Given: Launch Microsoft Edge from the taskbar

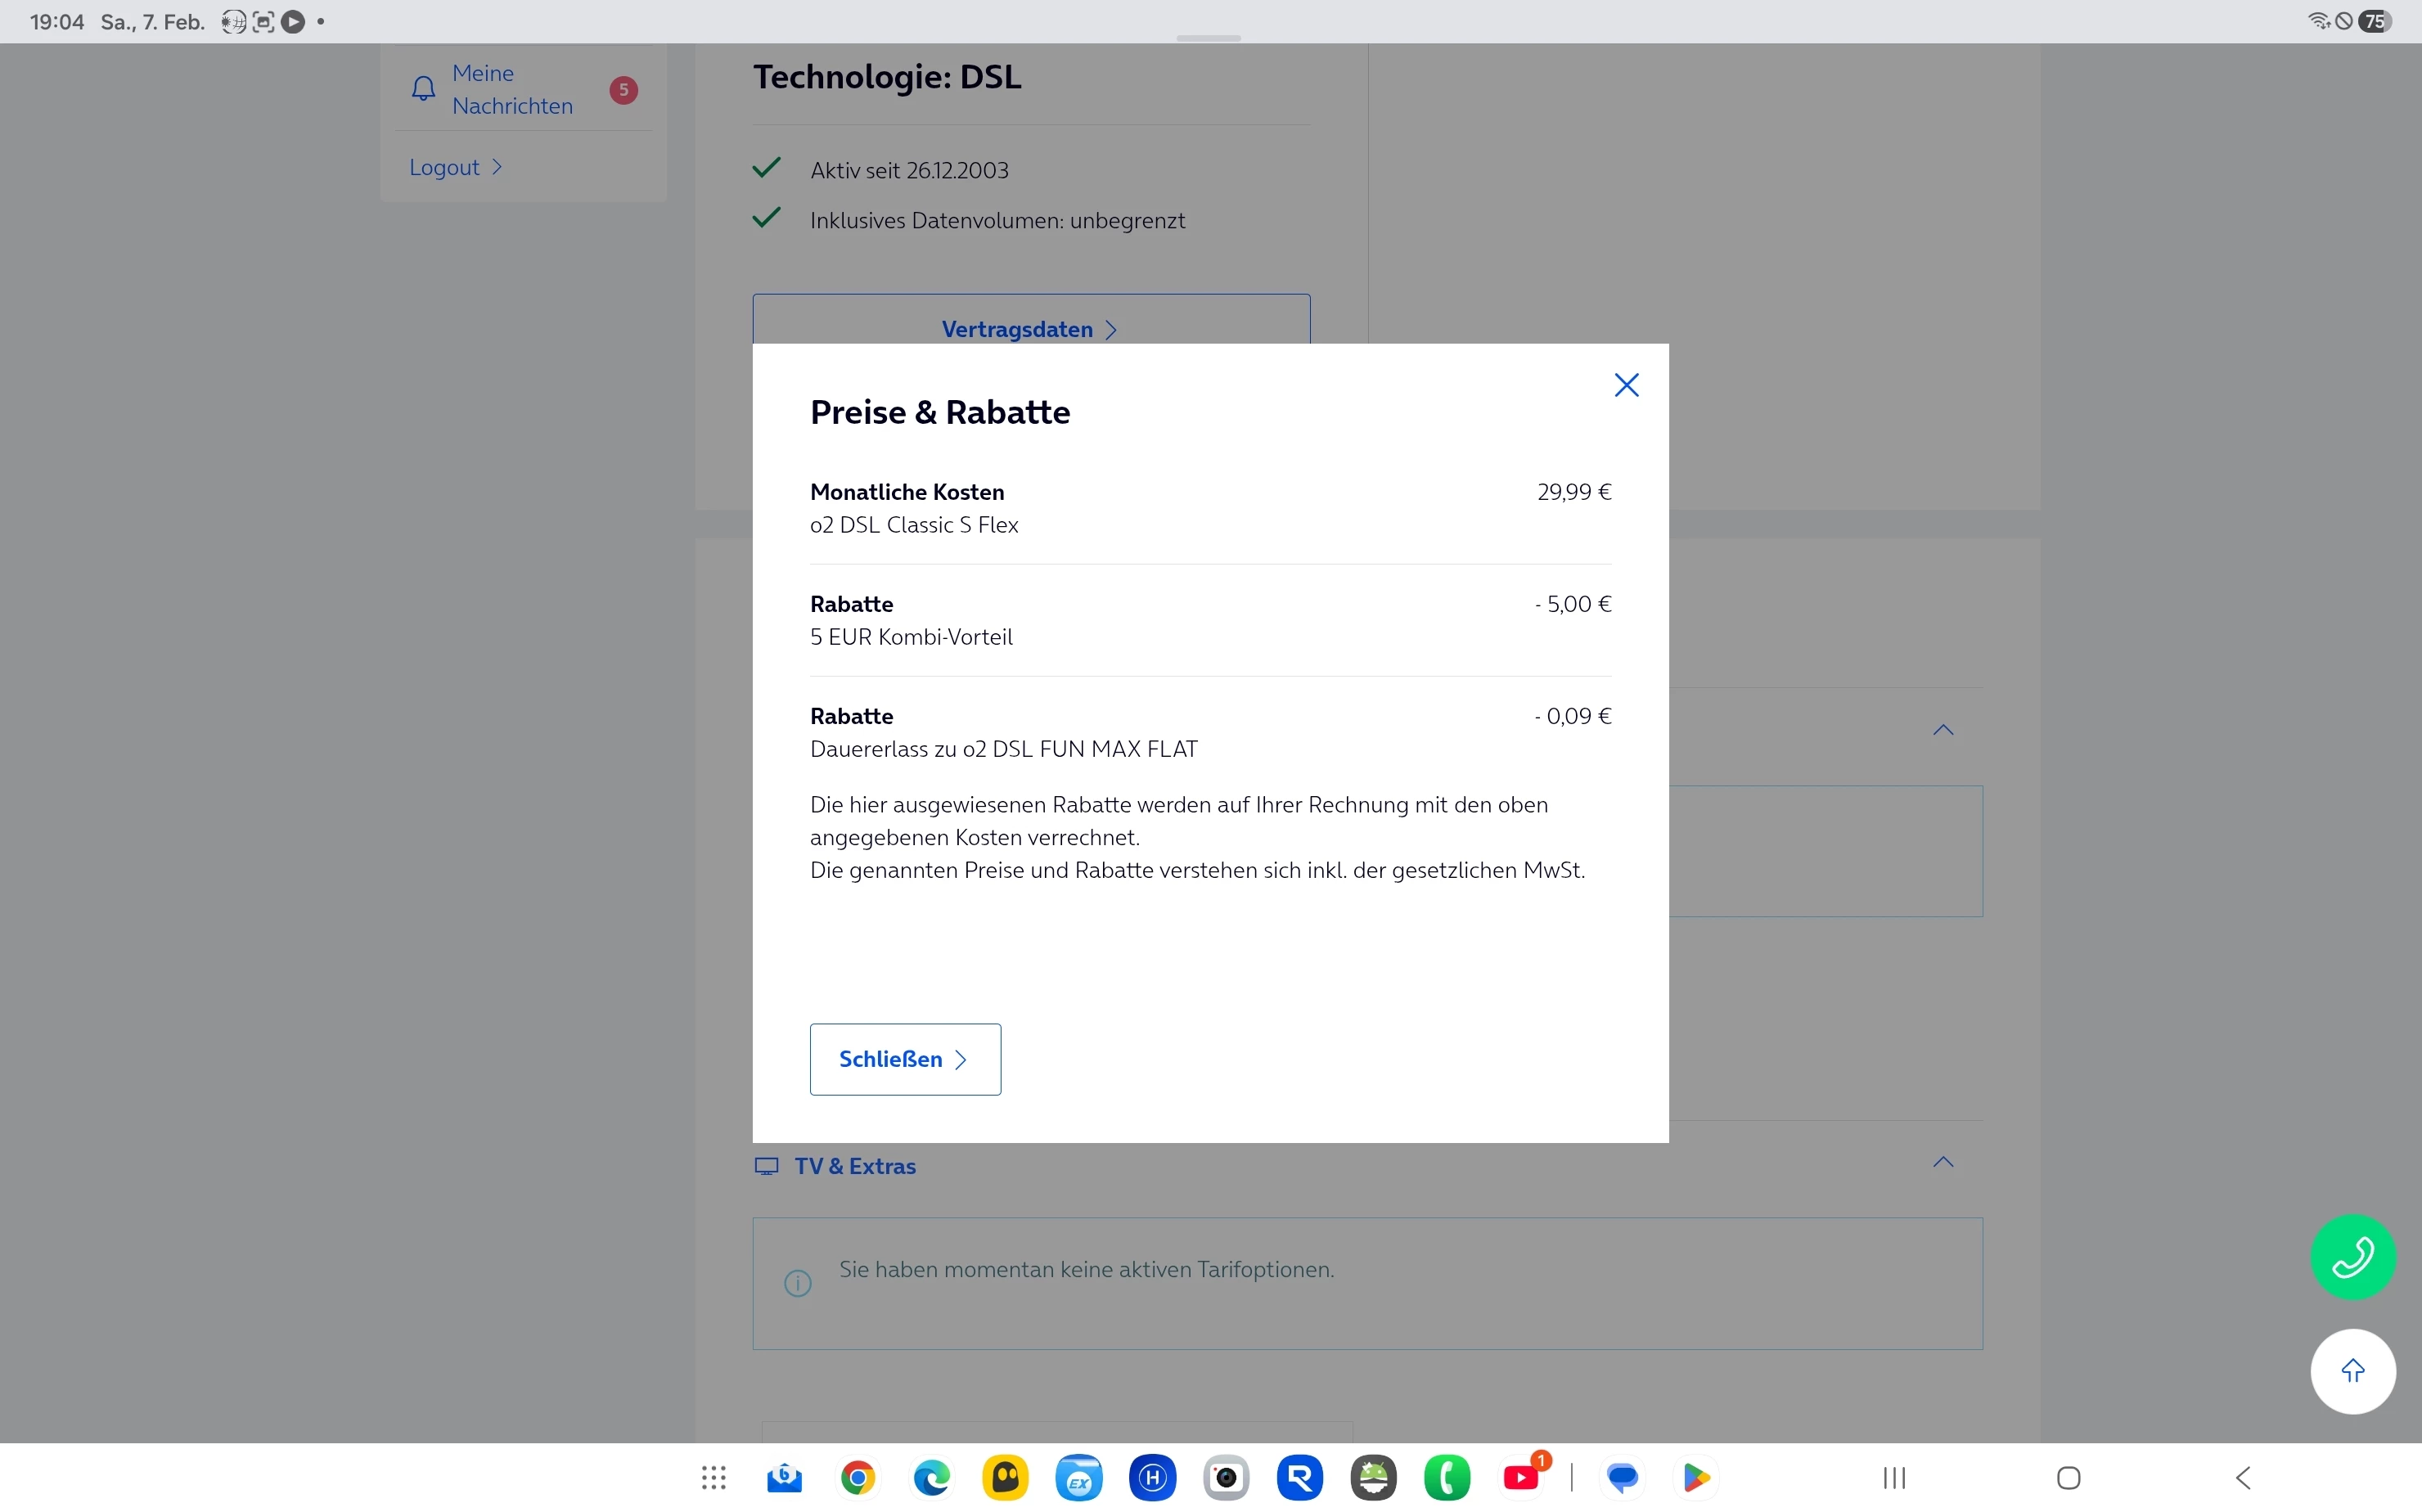Looking at the screenshot, I should (931, 1477).
